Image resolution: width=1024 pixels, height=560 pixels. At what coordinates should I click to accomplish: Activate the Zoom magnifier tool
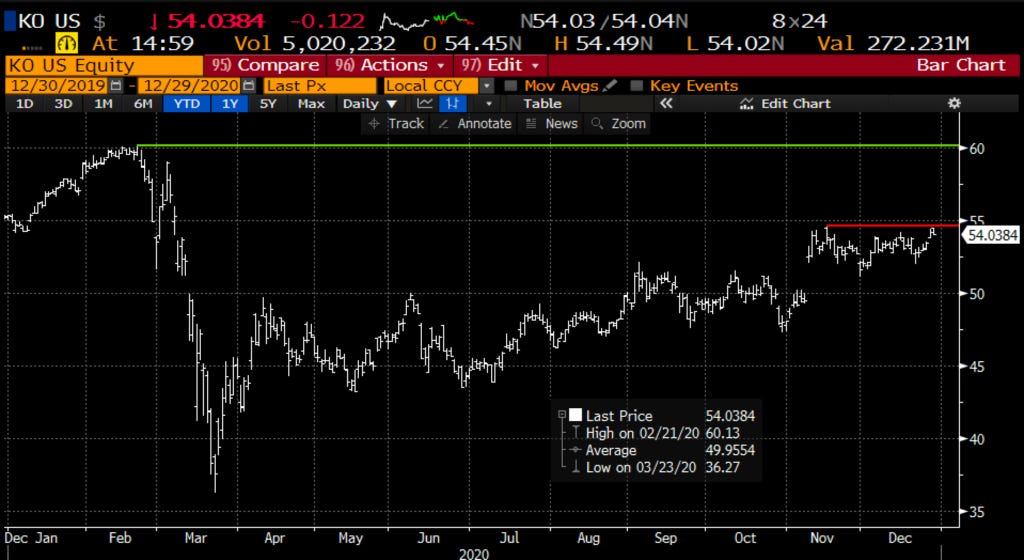pyautogui.click(x=618, y=123)
